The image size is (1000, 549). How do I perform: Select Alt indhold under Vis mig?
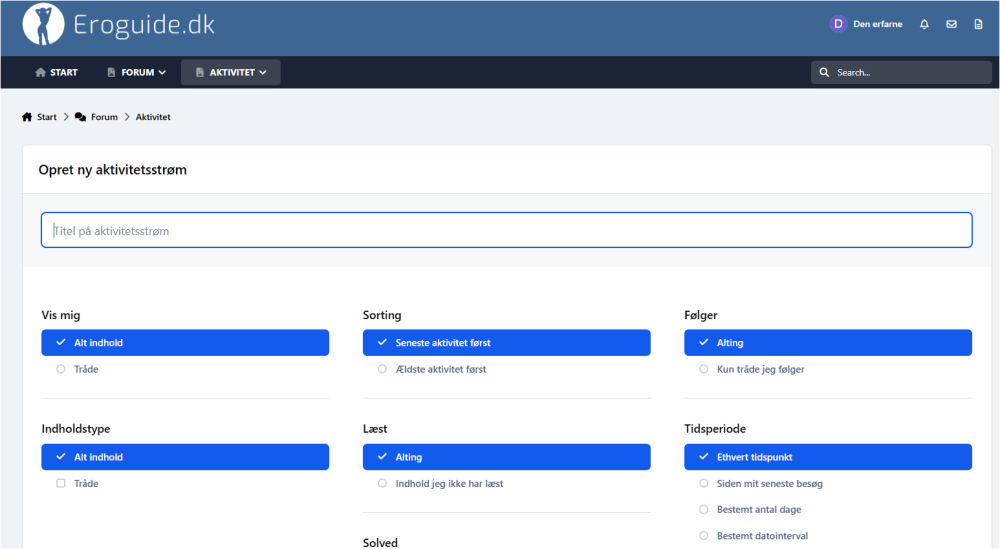185,342
